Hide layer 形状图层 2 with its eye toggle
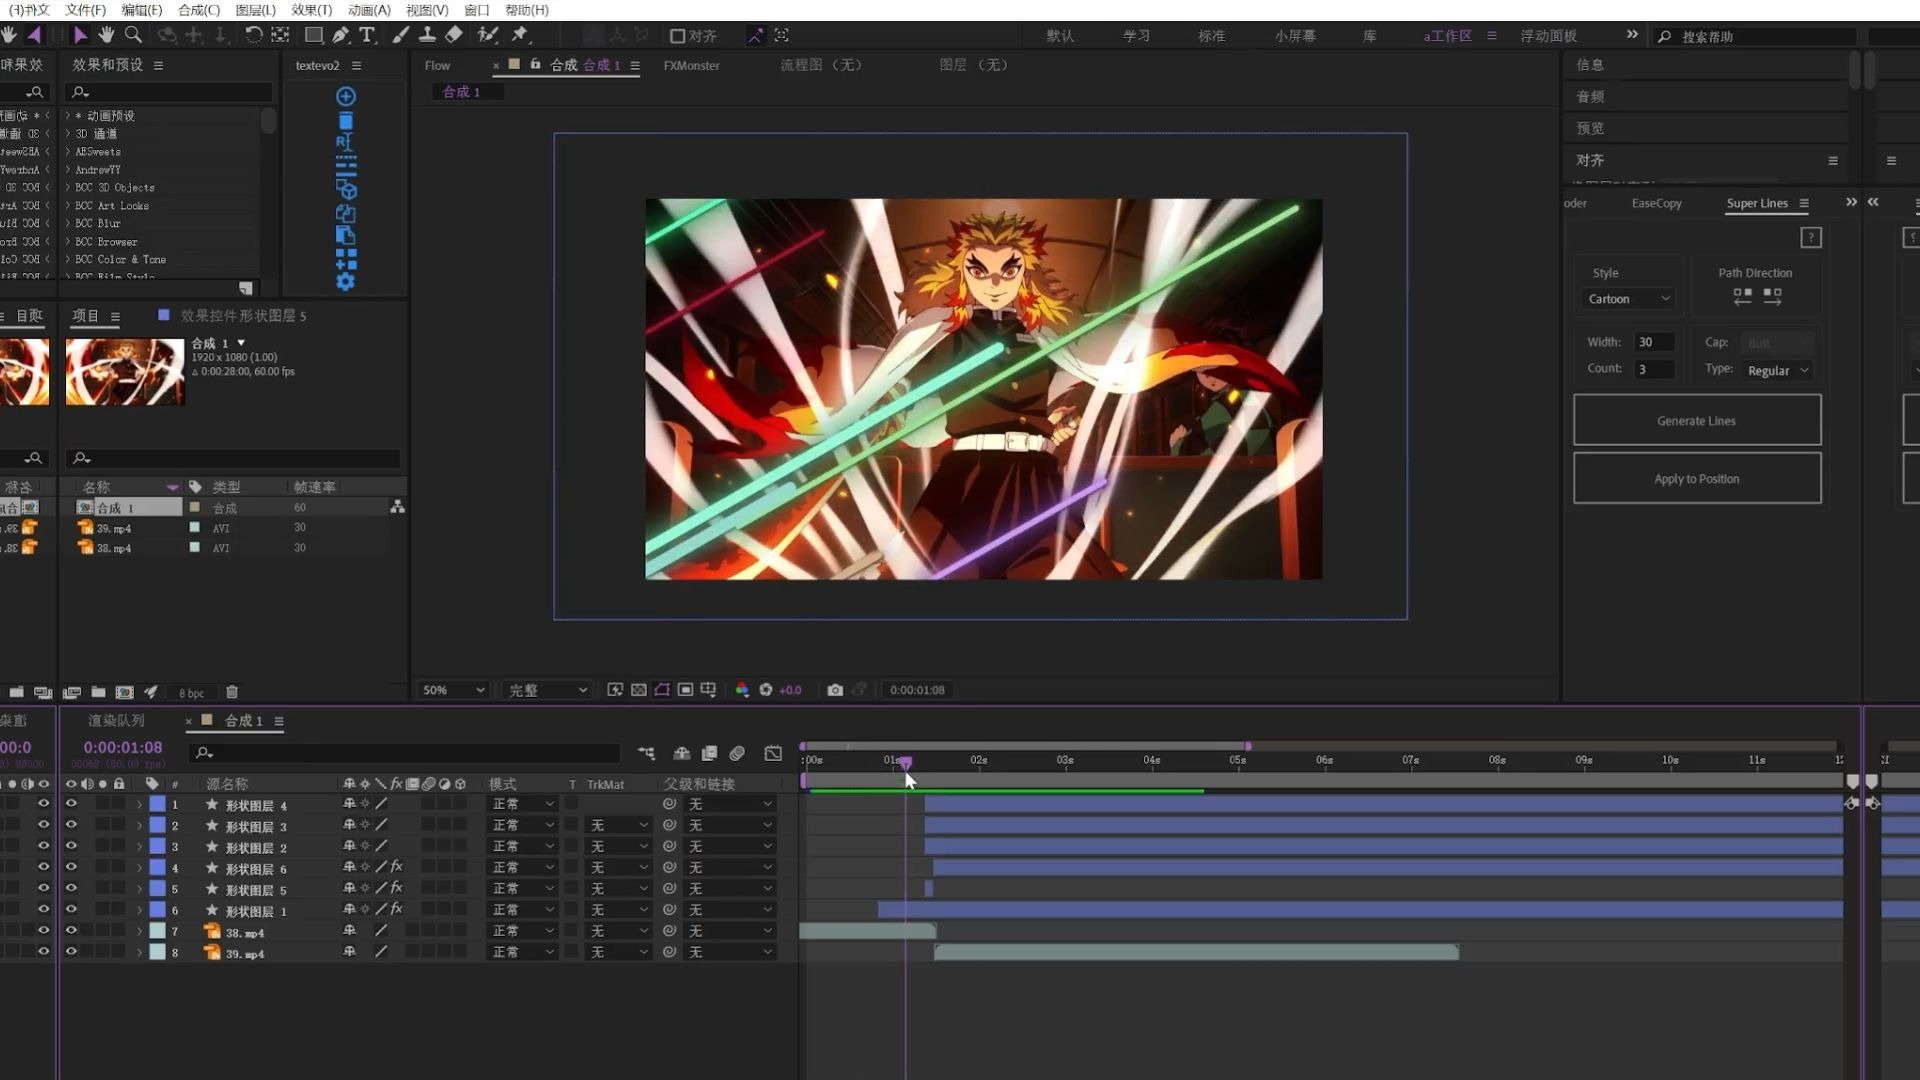Viewport: 1920px width, 1080px height. (71, 846)
